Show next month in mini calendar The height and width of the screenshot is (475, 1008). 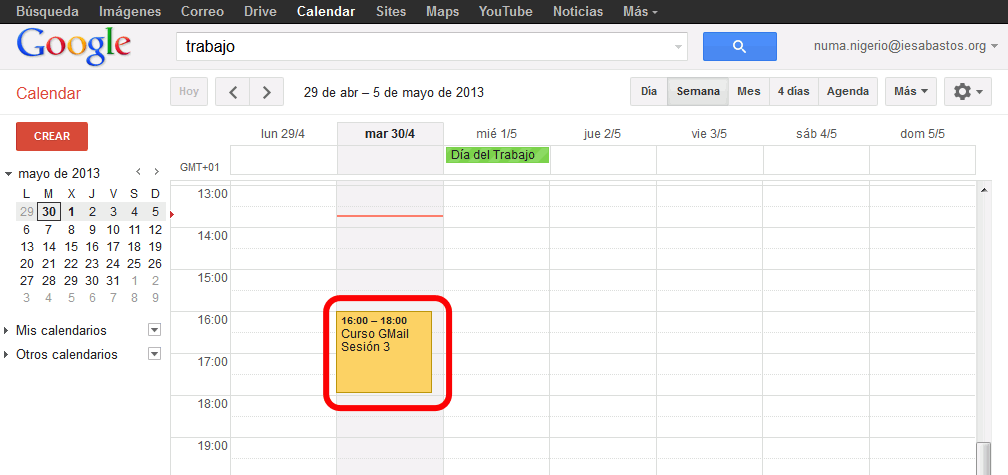(x=156, y=172)
